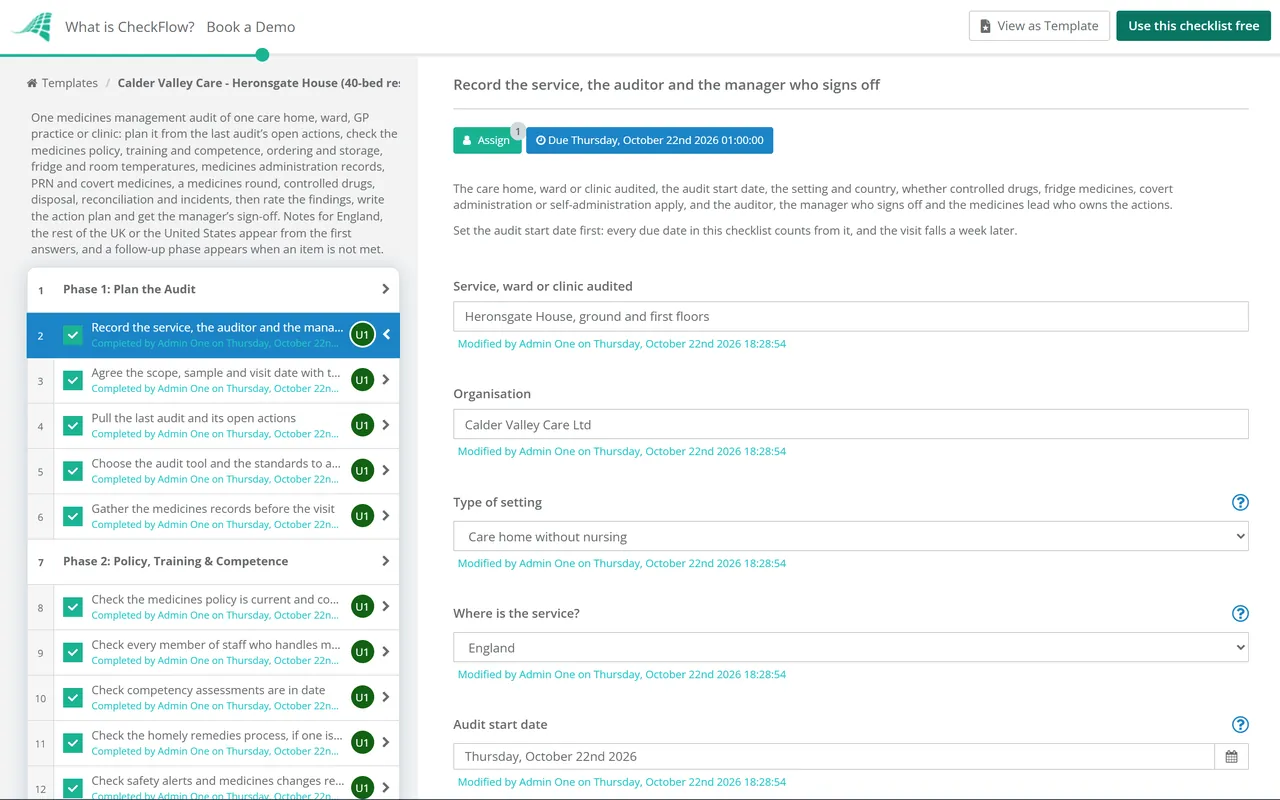Uncheck 'Check the medicines policy is current' task

click(73, 606)
